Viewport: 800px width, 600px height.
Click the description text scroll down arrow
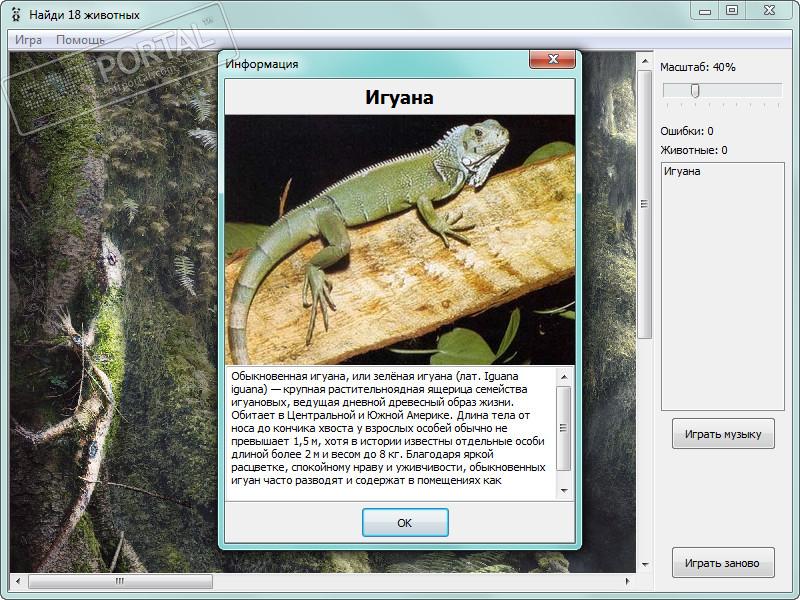(564, 490)
